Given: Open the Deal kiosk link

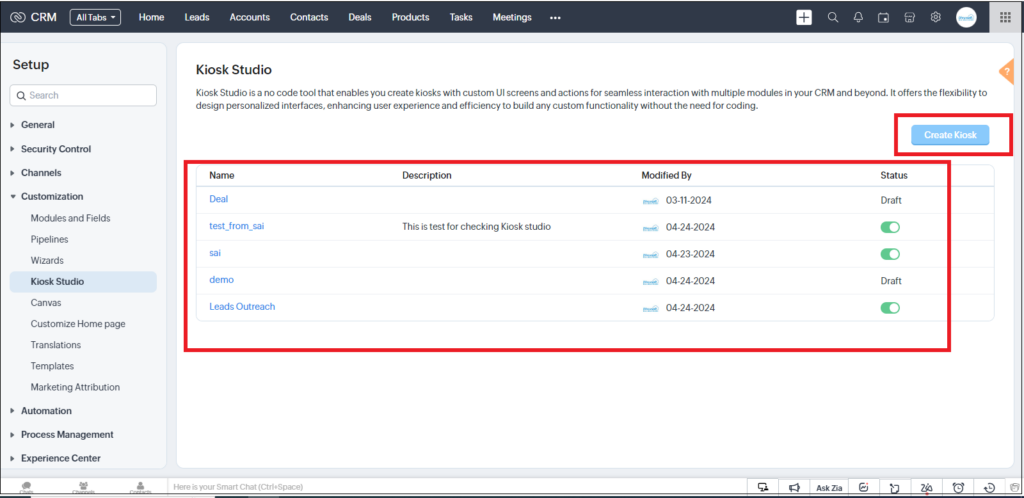Looking at the screenshot, I should pos(219,199).
